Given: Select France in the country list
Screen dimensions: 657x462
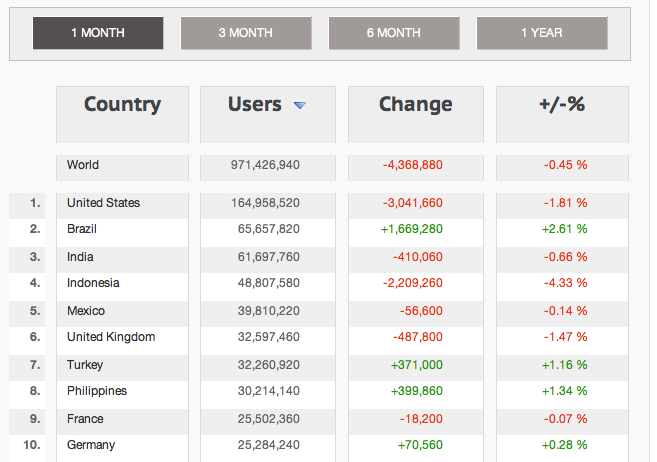Looking at the screenshot, I should coord(85,419).
